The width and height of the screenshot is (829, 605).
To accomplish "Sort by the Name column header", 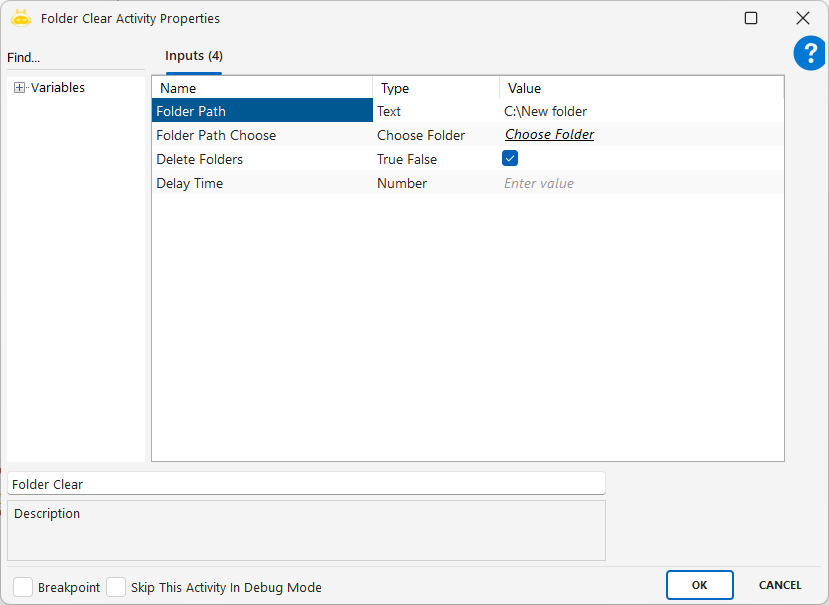I will (x=261, y=88).
